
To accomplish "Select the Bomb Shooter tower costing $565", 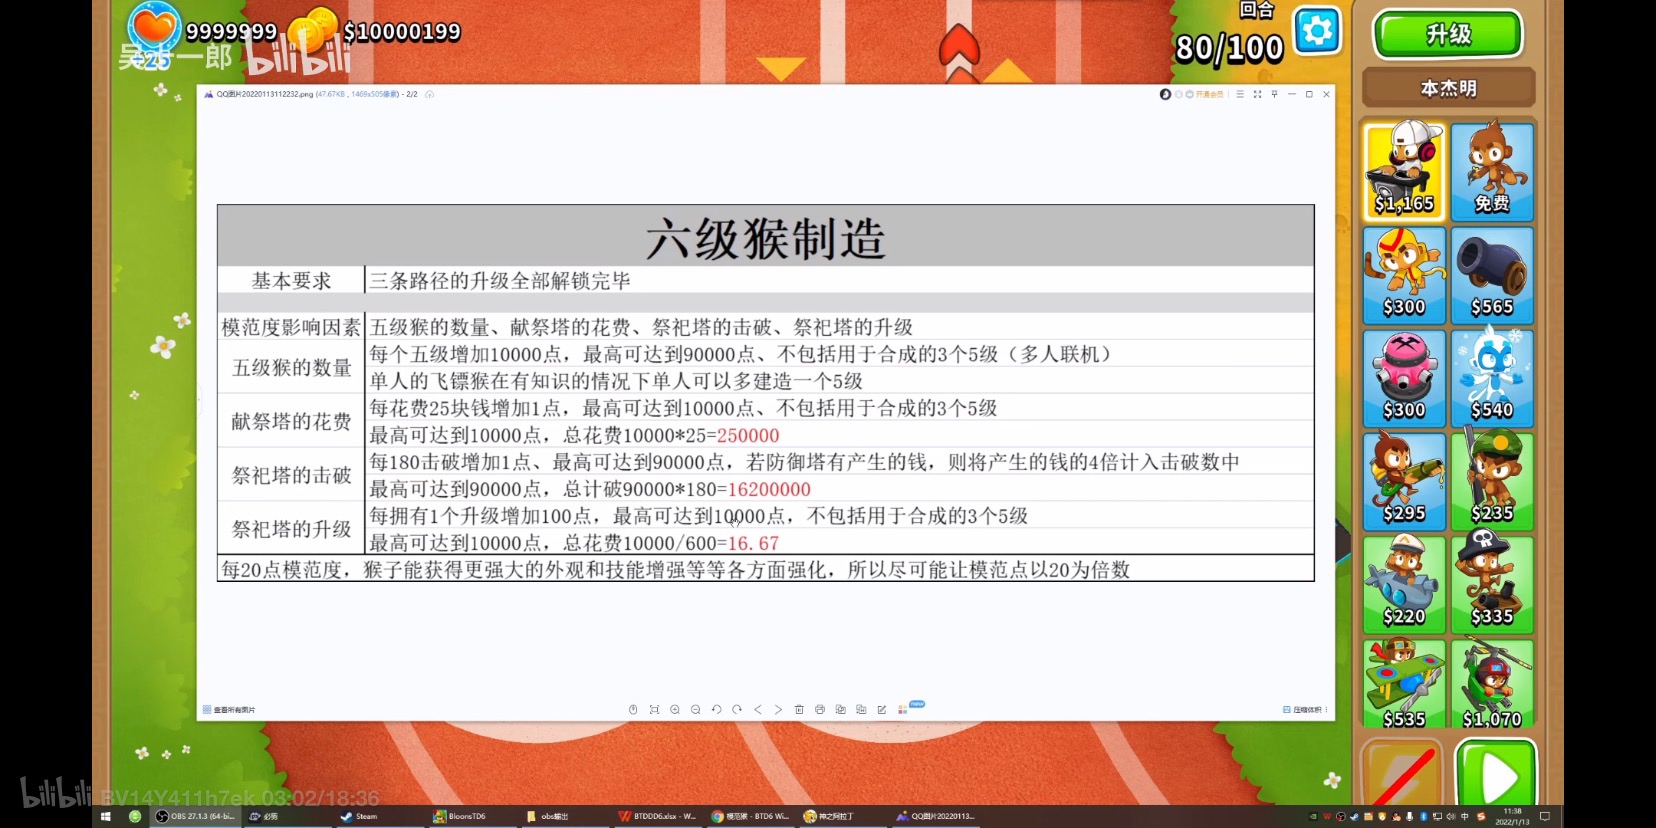I will click(x=1492, y=275).
